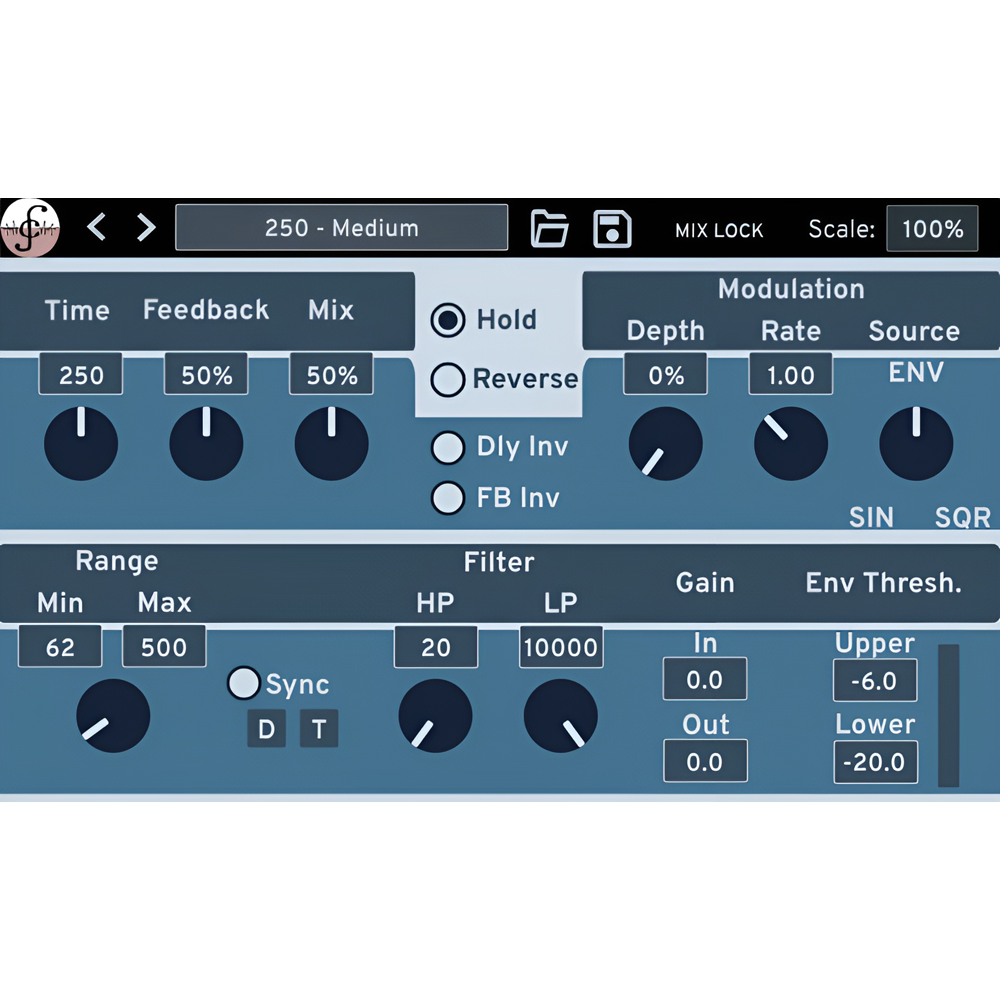Click the MIX LOCK button

pyautogui.click(x=719, y=231)
